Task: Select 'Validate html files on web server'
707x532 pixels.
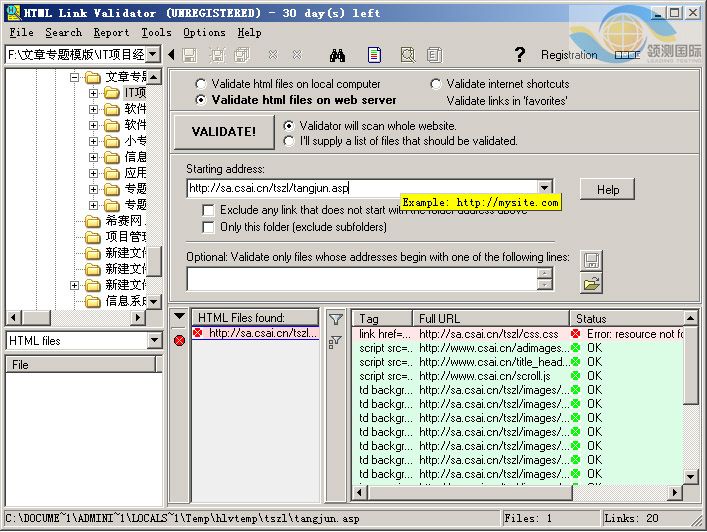Action: 201,100
